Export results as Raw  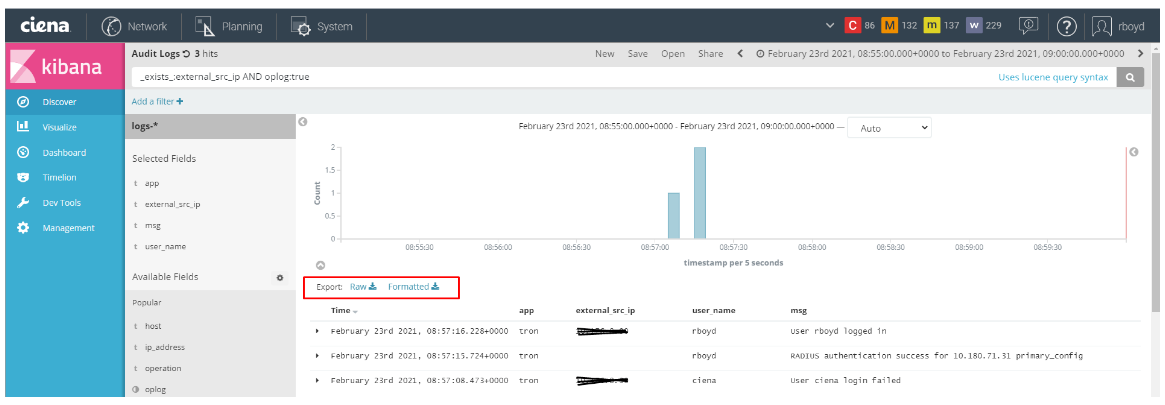click(362, 287)
